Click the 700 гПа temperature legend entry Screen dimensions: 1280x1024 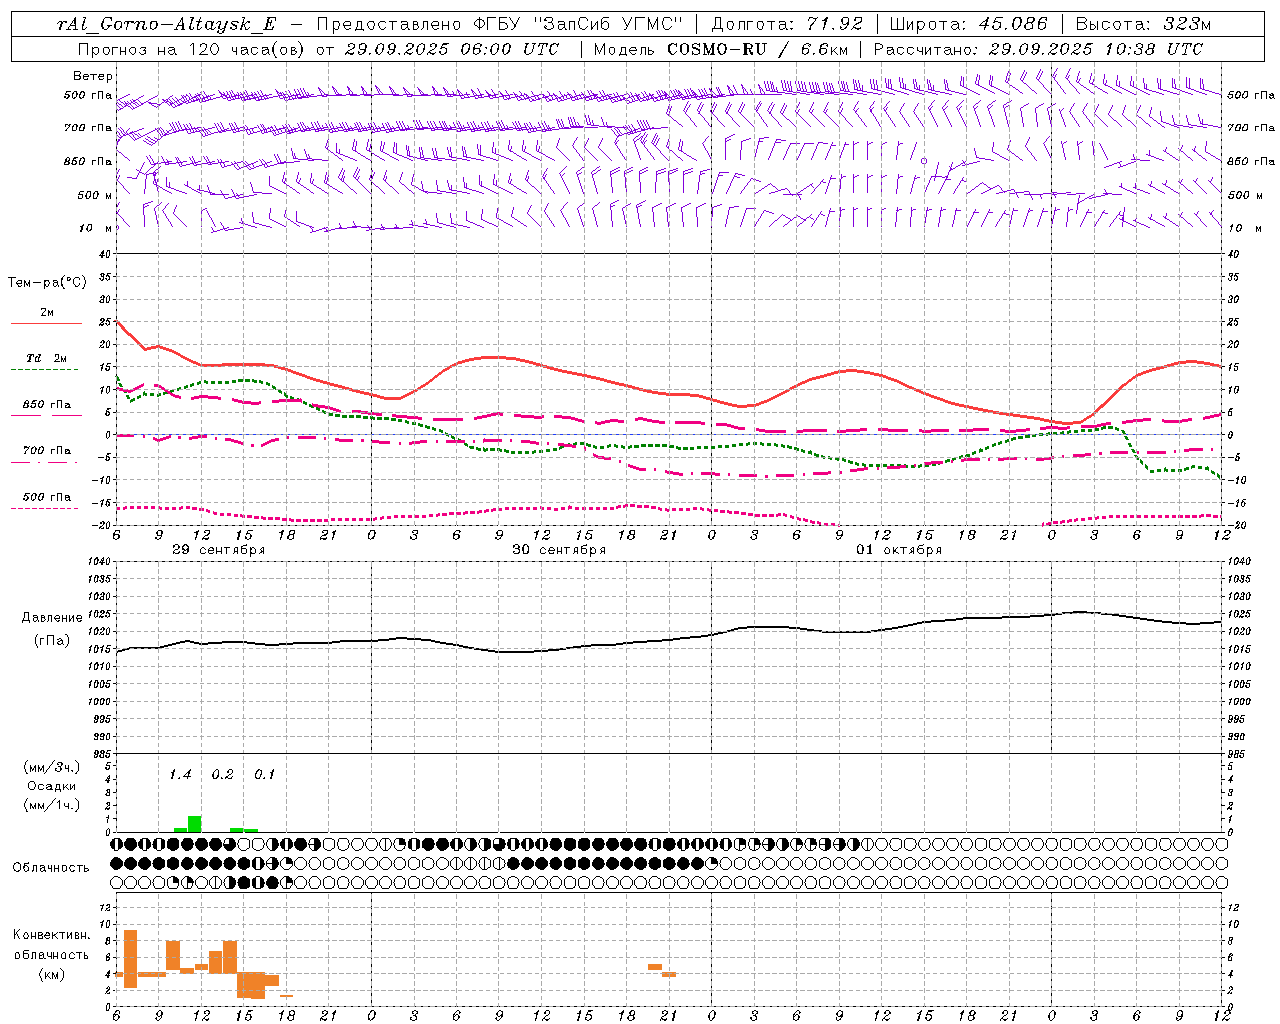(46, 451)
